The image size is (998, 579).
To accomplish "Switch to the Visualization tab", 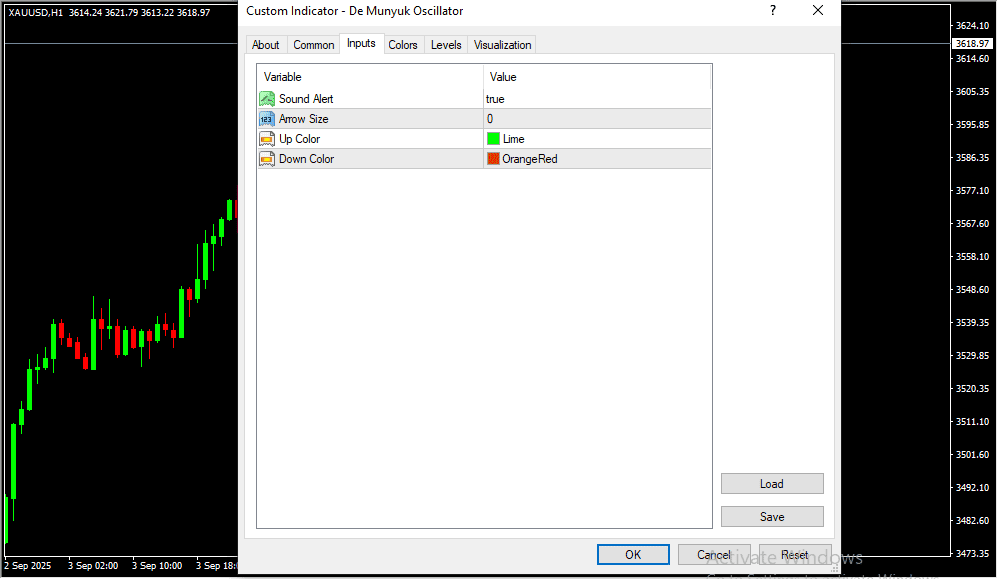I will [503, 45].
